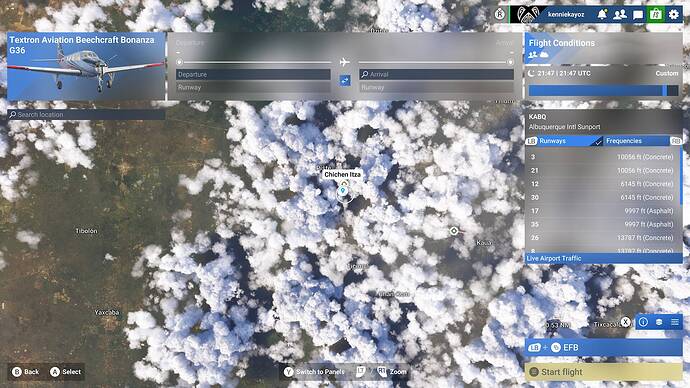The width and height of the screenshot is (690, 388).
Task: Select runway 21 row
Action: [x=602, y=170]
